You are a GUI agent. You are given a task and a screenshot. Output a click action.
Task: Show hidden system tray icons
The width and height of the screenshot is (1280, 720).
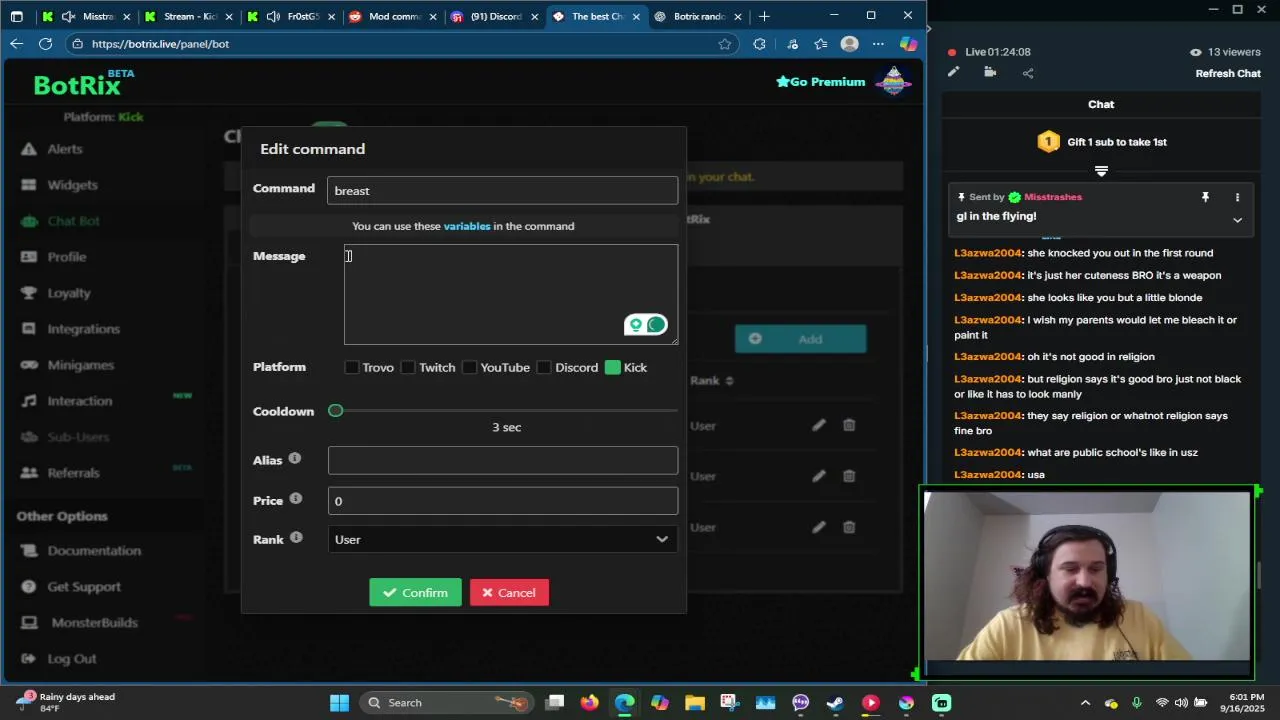[1086, 702]
